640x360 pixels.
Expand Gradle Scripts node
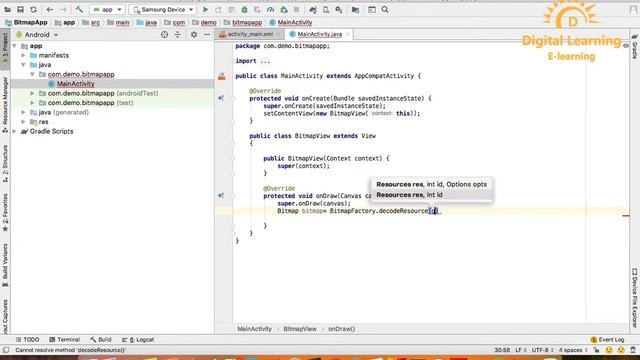pyautogui.click(x=15, y=131)
